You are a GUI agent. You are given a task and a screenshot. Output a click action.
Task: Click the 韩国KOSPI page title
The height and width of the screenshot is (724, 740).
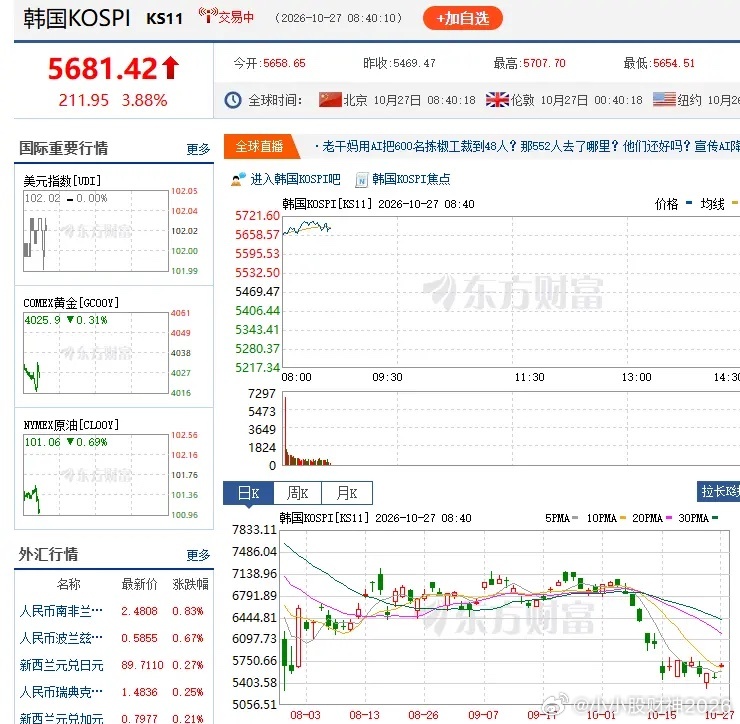(x=76, y=18)
